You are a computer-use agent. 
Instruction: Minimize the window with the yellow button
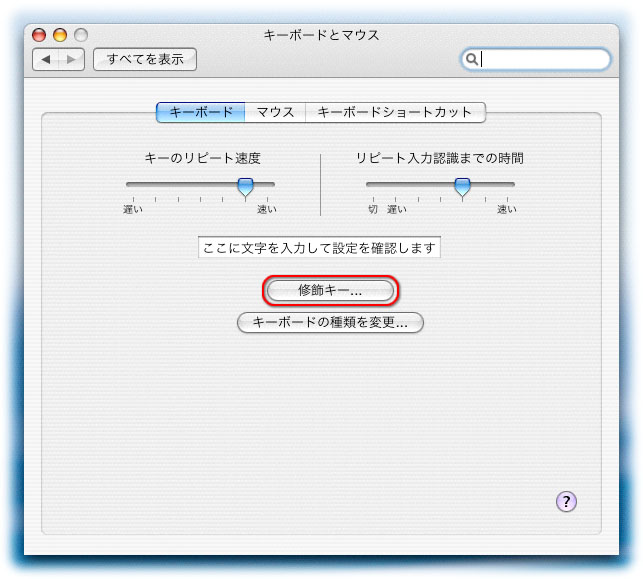pyautogui.click(x=58, y=35)
